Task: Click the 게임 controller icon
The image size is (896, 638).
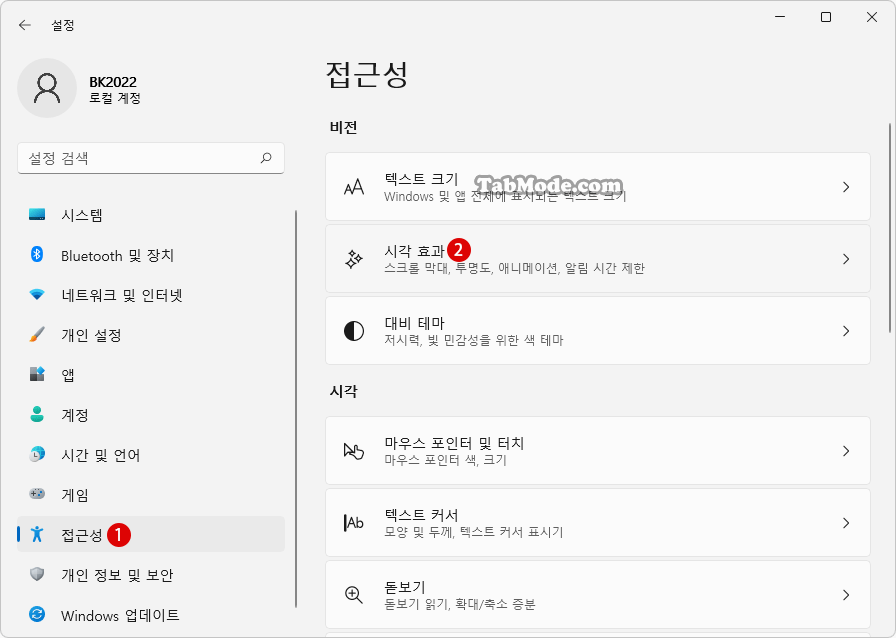Action: [37, 493]
